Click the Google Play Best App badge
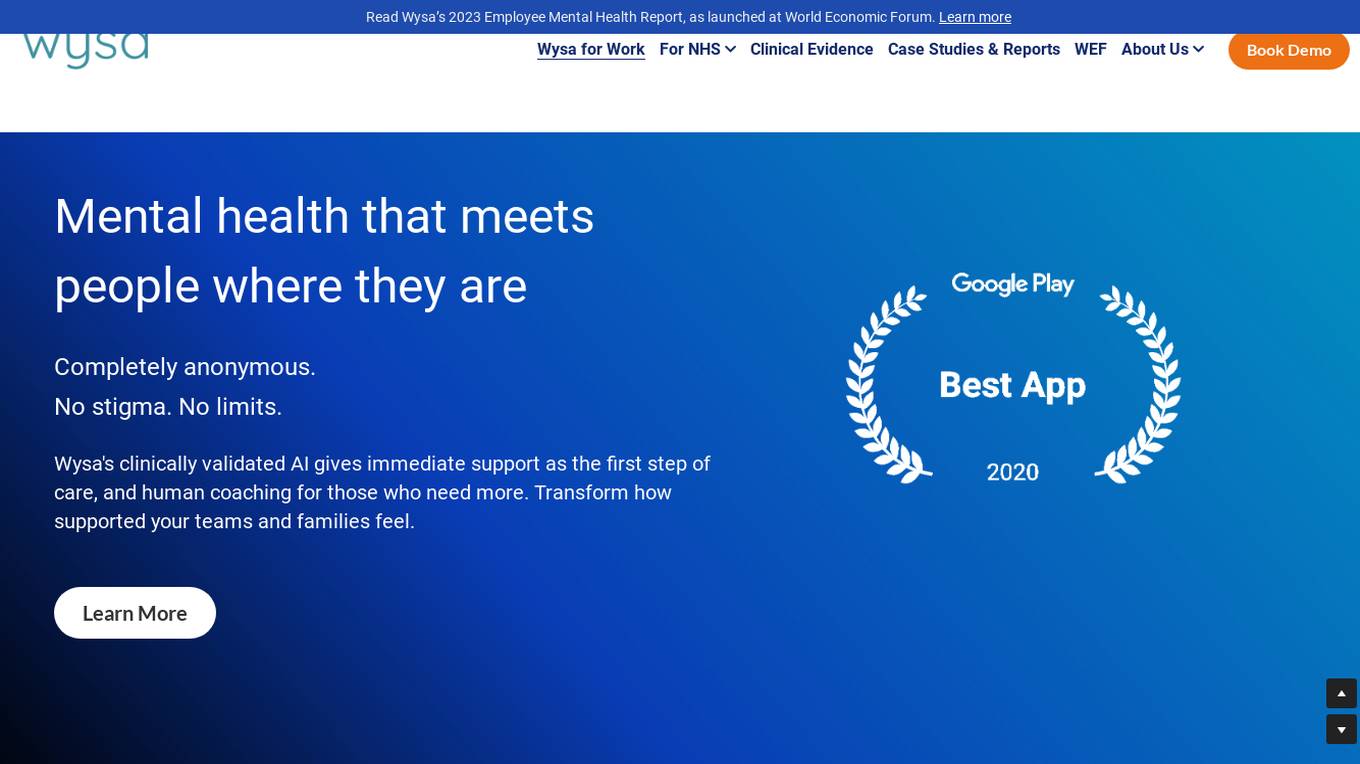Screen dimensions: 1360x764 pos(1013,378)
